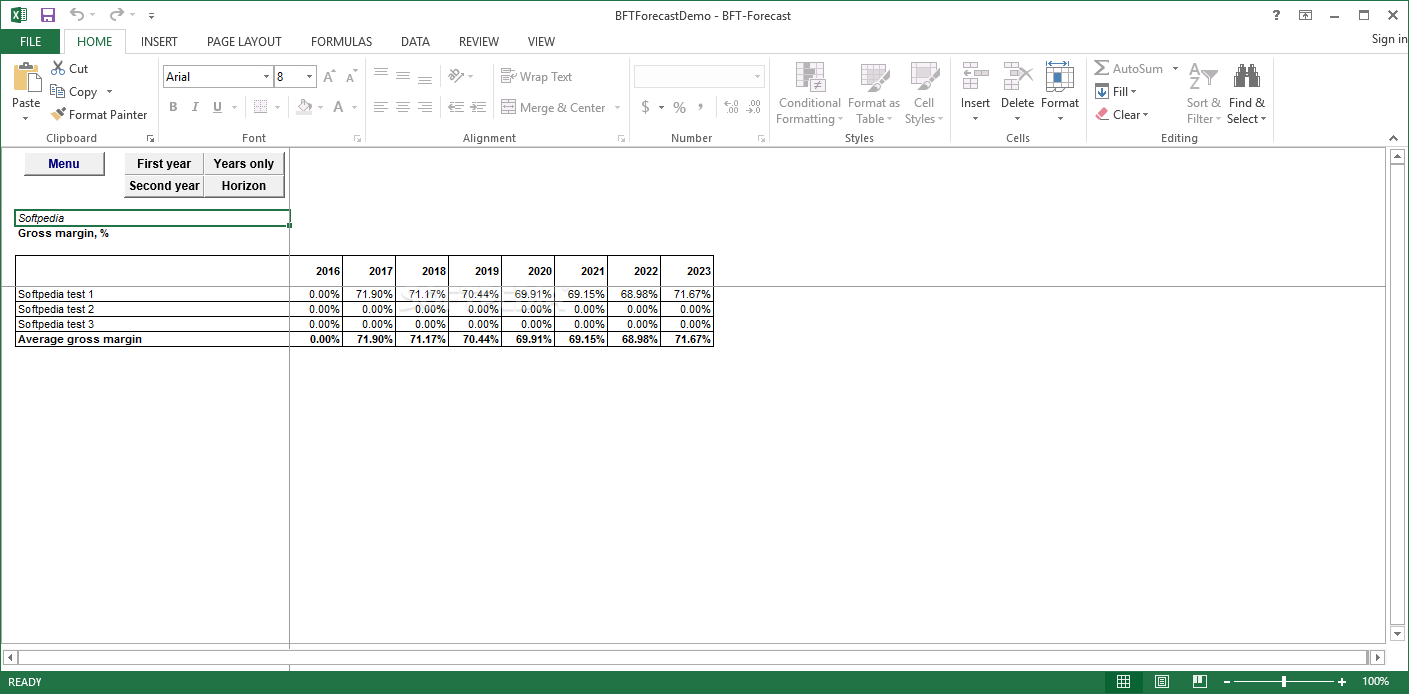Open Find & Select binoculars menu
Viewport: 1409px width, 694px height.
point(1247,93)
